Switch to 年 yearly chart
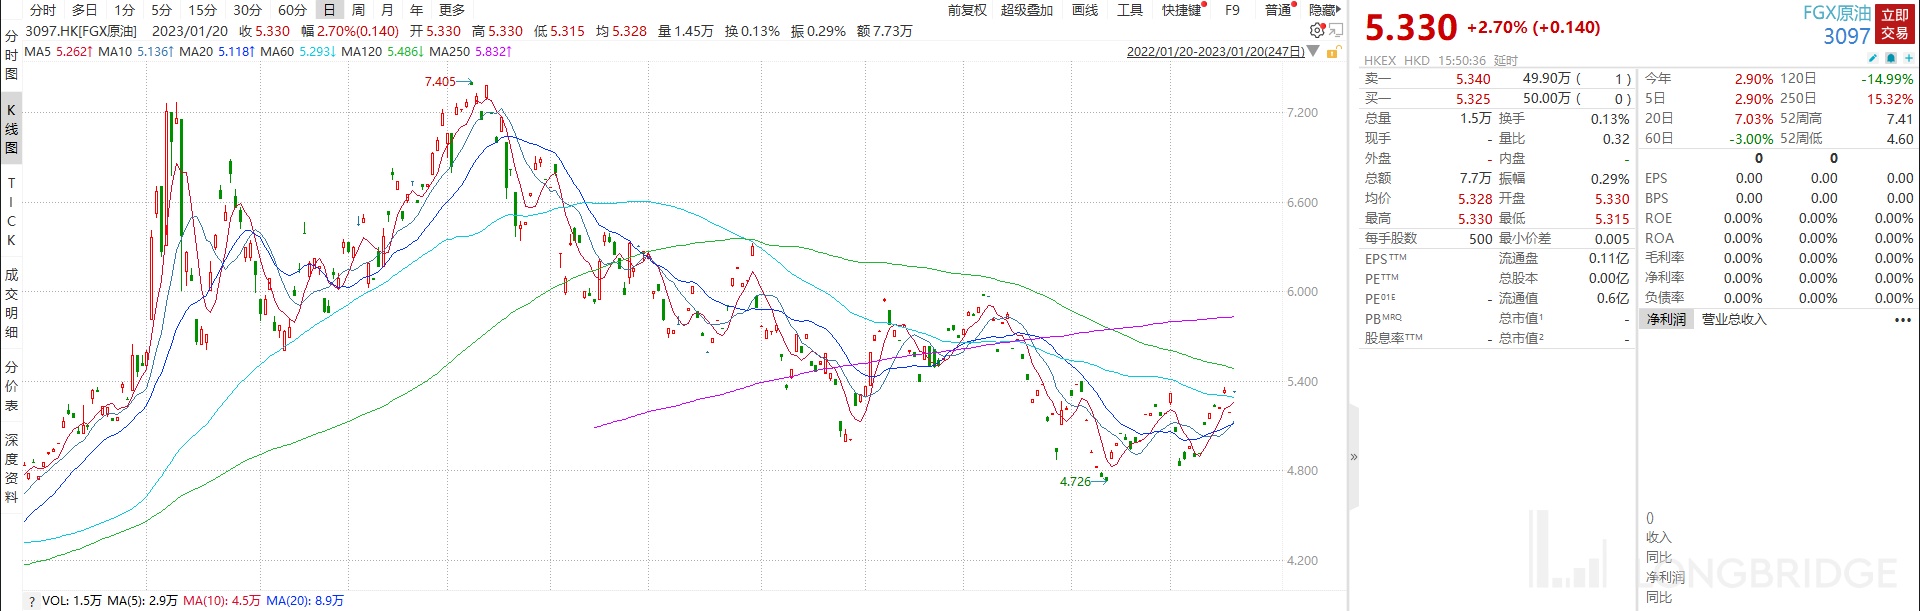1920x611 pixels. click(x=417, y=10)
